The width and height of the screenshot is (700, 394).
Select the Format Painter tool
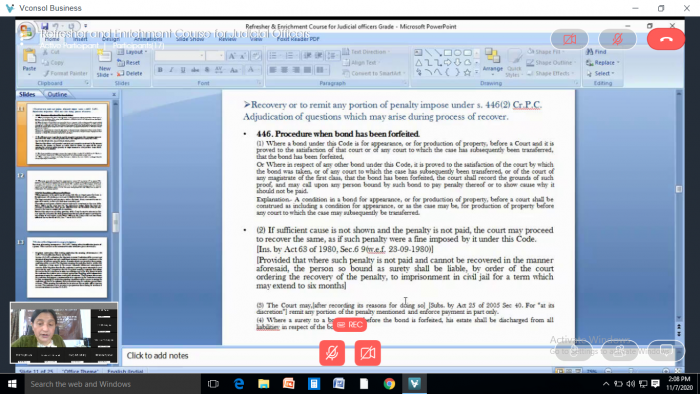[66, 73]
